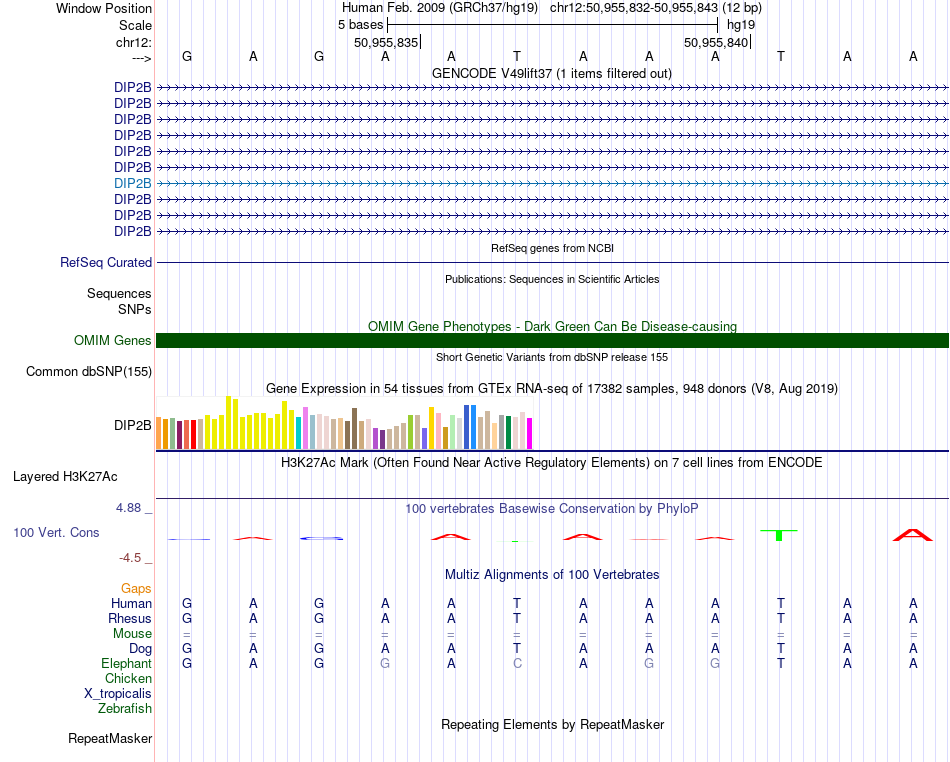The width and height of the screenshot is (950, 762).
Task: Click the -4.5 lower conservation scale value
Action: pyautogui.click(x=130, y=557)
